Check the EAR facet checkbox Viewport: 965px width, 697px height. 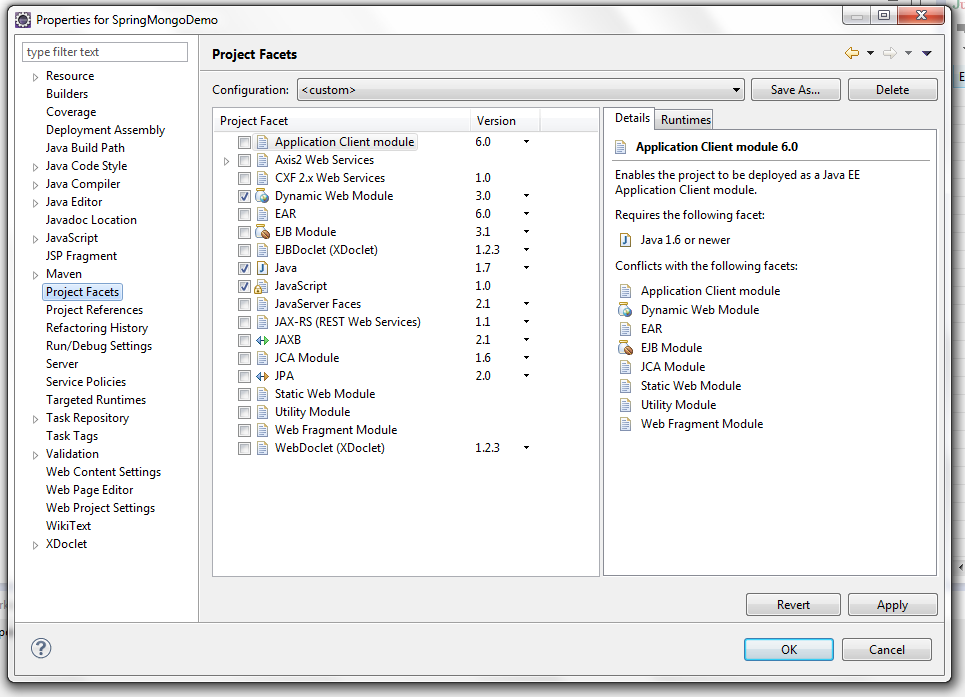[244, 215]
